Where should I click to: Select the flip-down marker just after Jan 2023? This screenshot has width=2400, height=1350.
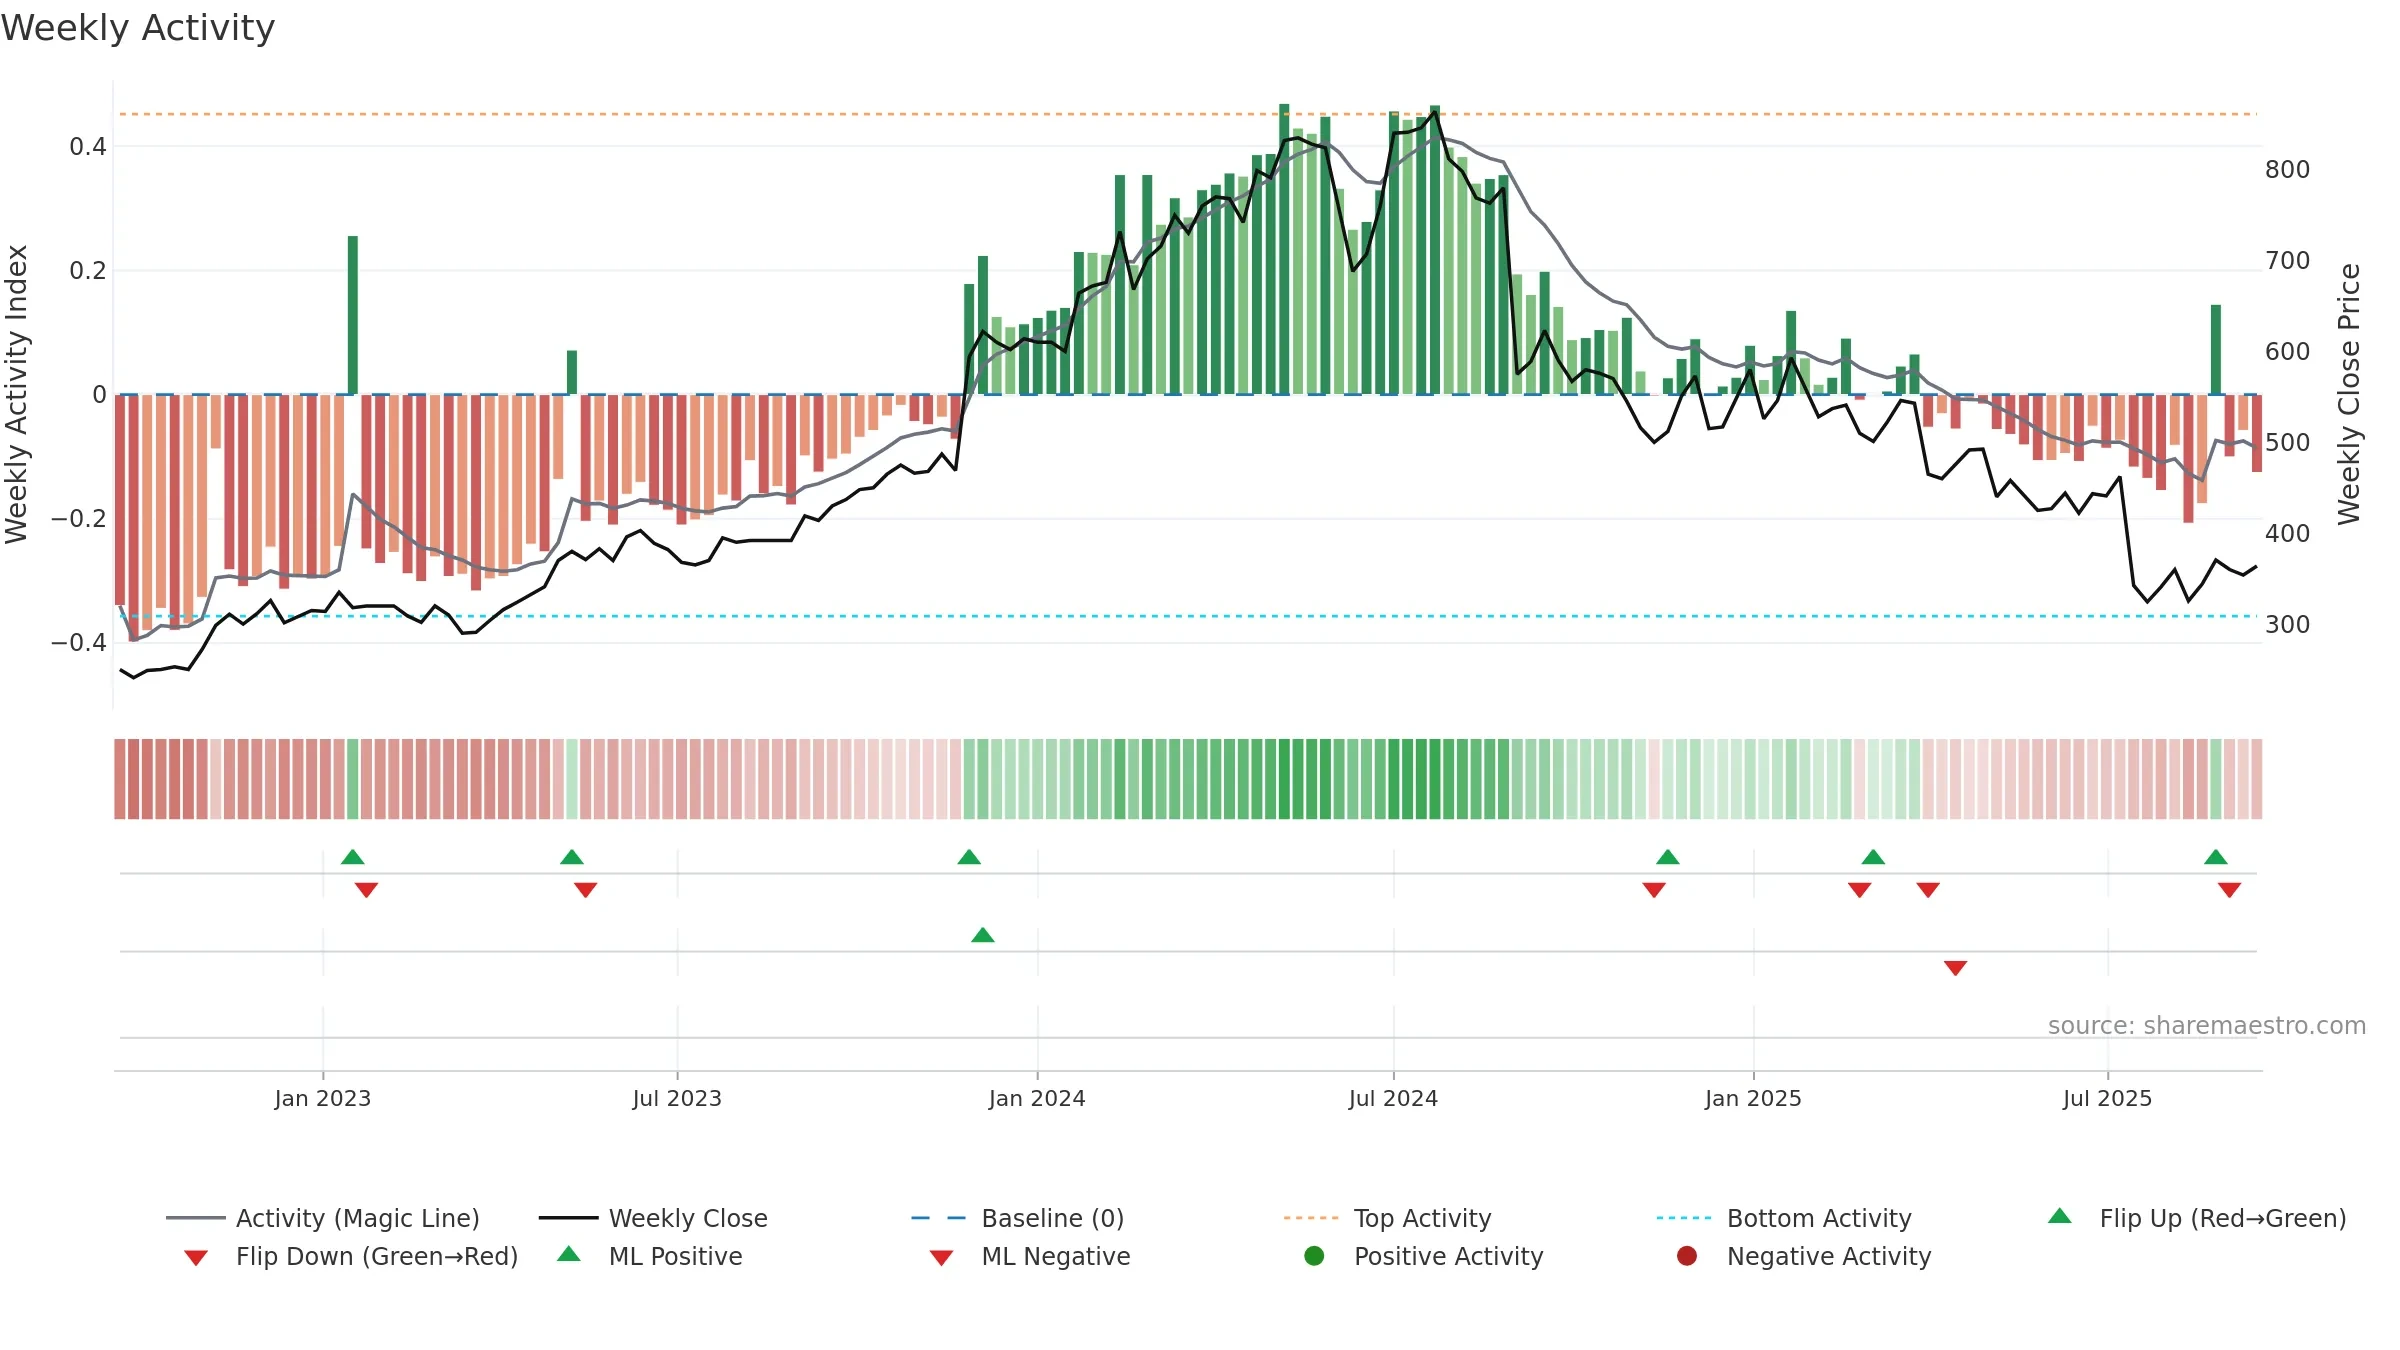[366, 890]
